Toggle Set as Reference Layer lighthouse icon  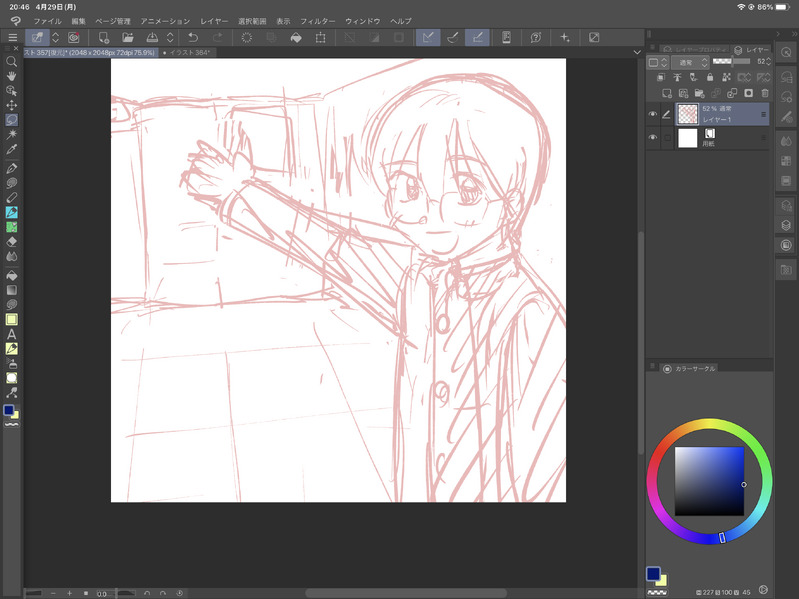pyautogui.click(x=677, y=77)
